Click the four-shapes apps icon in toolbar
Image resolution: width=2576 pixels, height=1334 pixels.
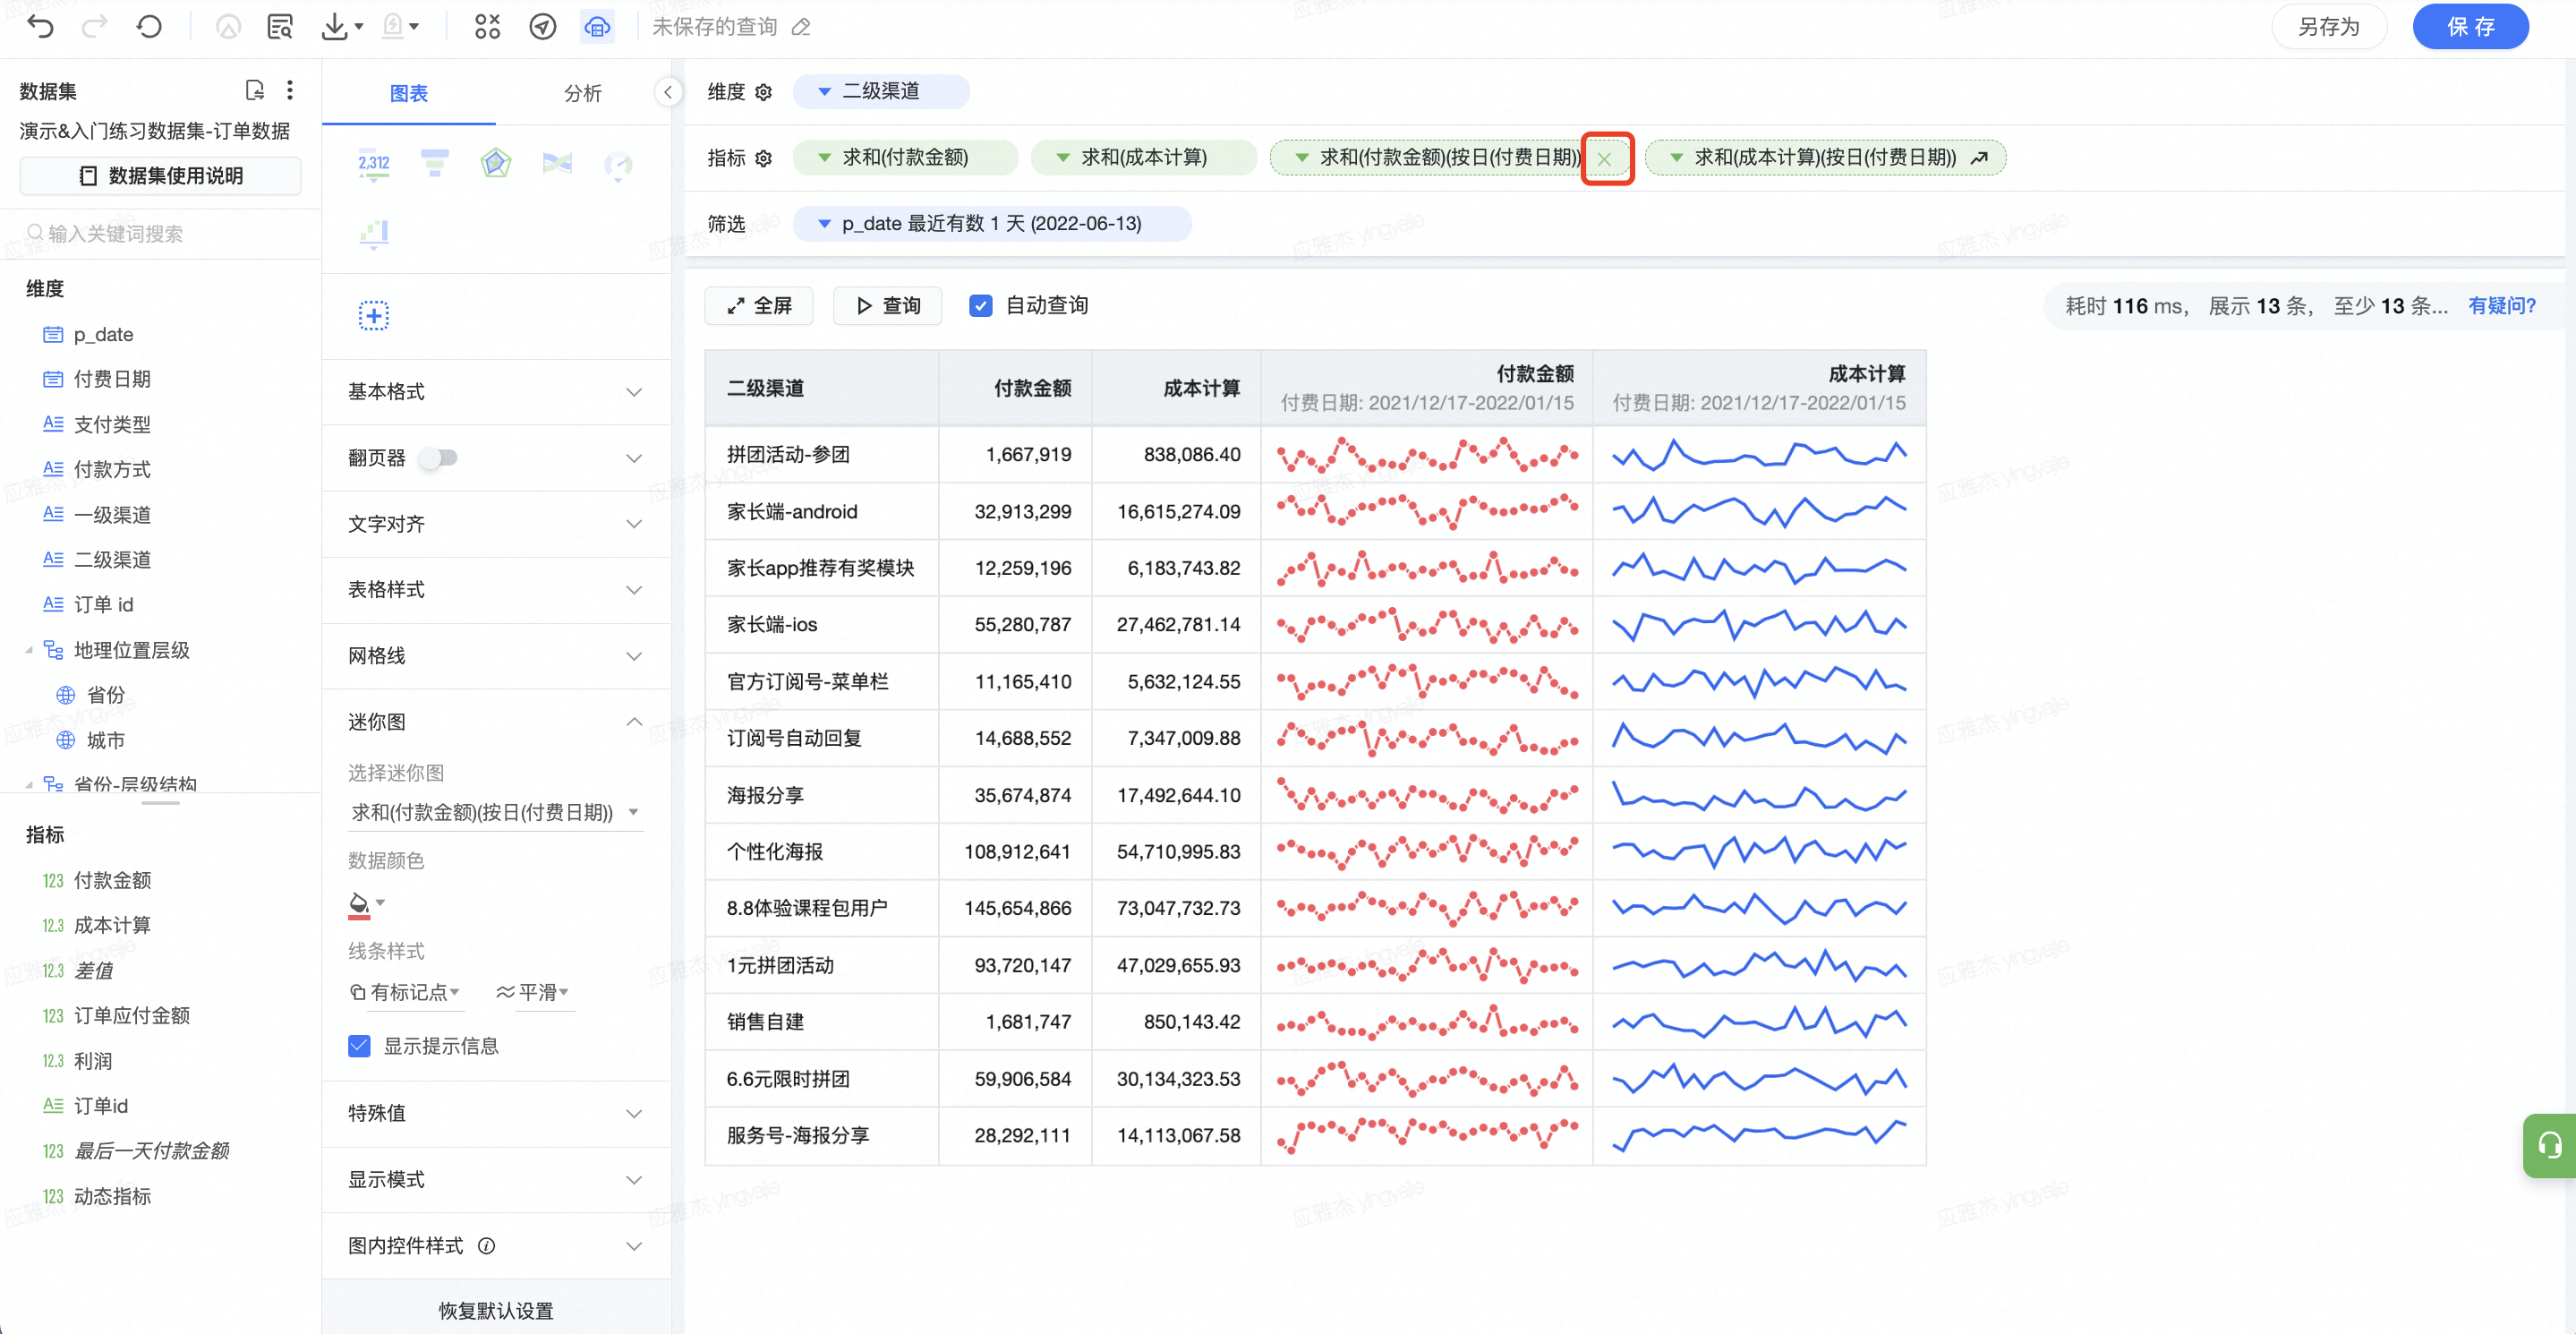click(x=487, y=27)
